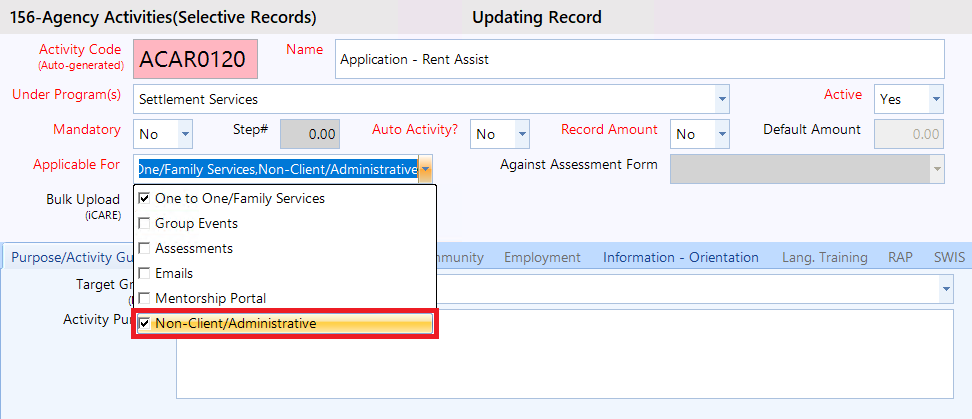Uncheck Non-Client/Administrative option

[145, 324]
